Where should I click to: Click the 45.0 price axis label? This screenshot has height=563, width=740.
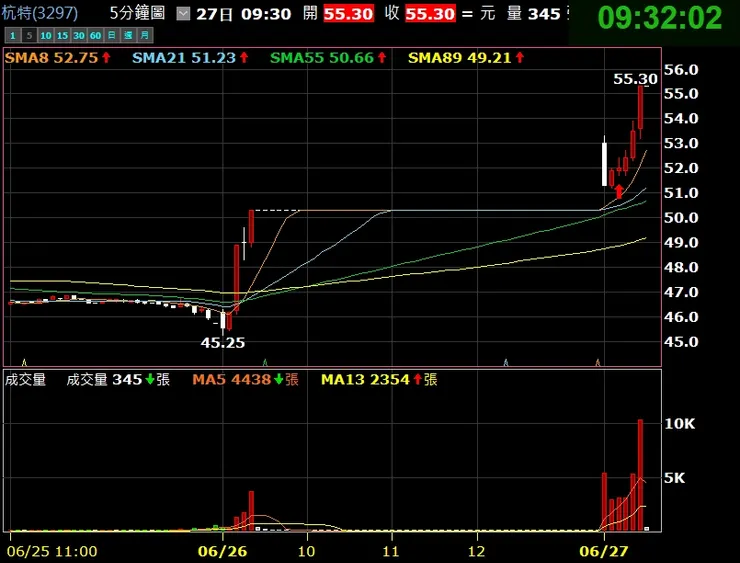(681, 342)
